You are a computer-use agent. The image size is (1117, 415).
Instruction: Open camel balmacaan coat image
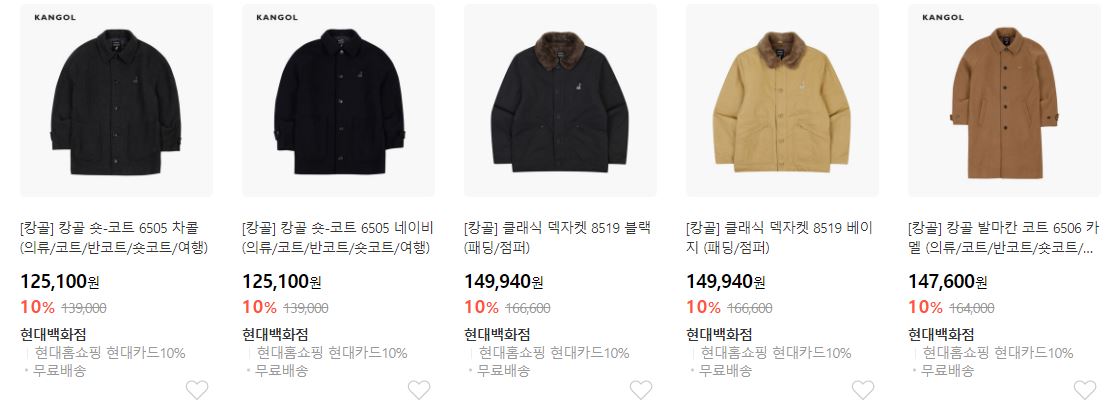1004,100
